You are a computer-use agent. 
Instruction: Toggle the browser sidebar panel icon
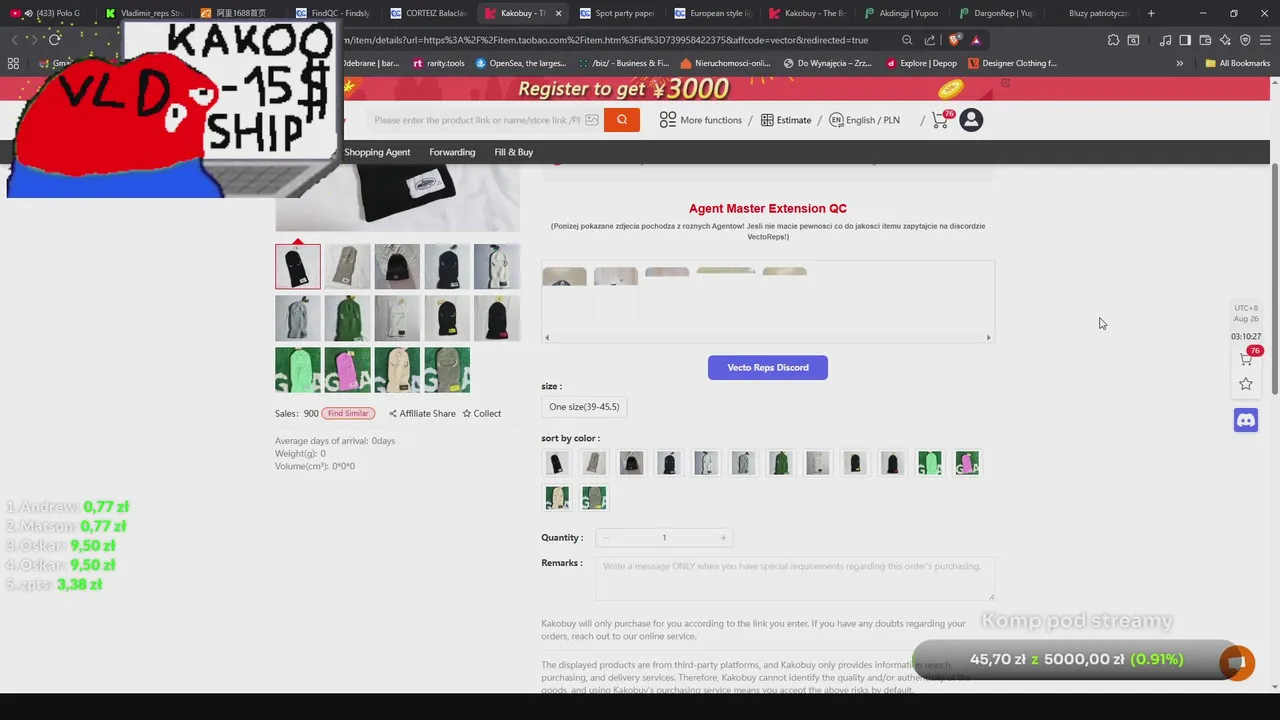coord(1185,40)
